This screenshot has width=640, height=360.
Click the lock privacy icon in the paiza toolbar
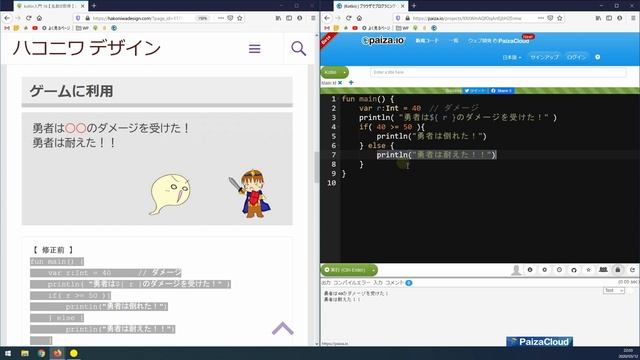618,270
